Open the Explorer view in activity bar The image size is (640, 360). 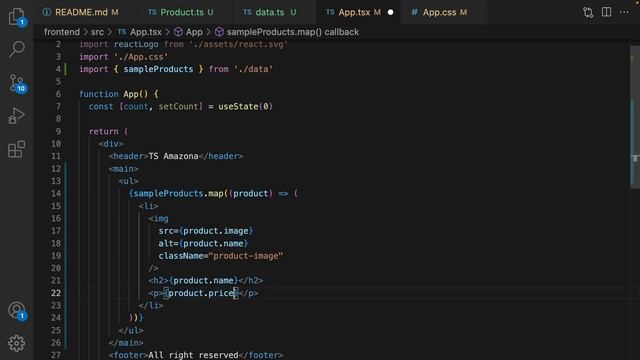[16, 17]
